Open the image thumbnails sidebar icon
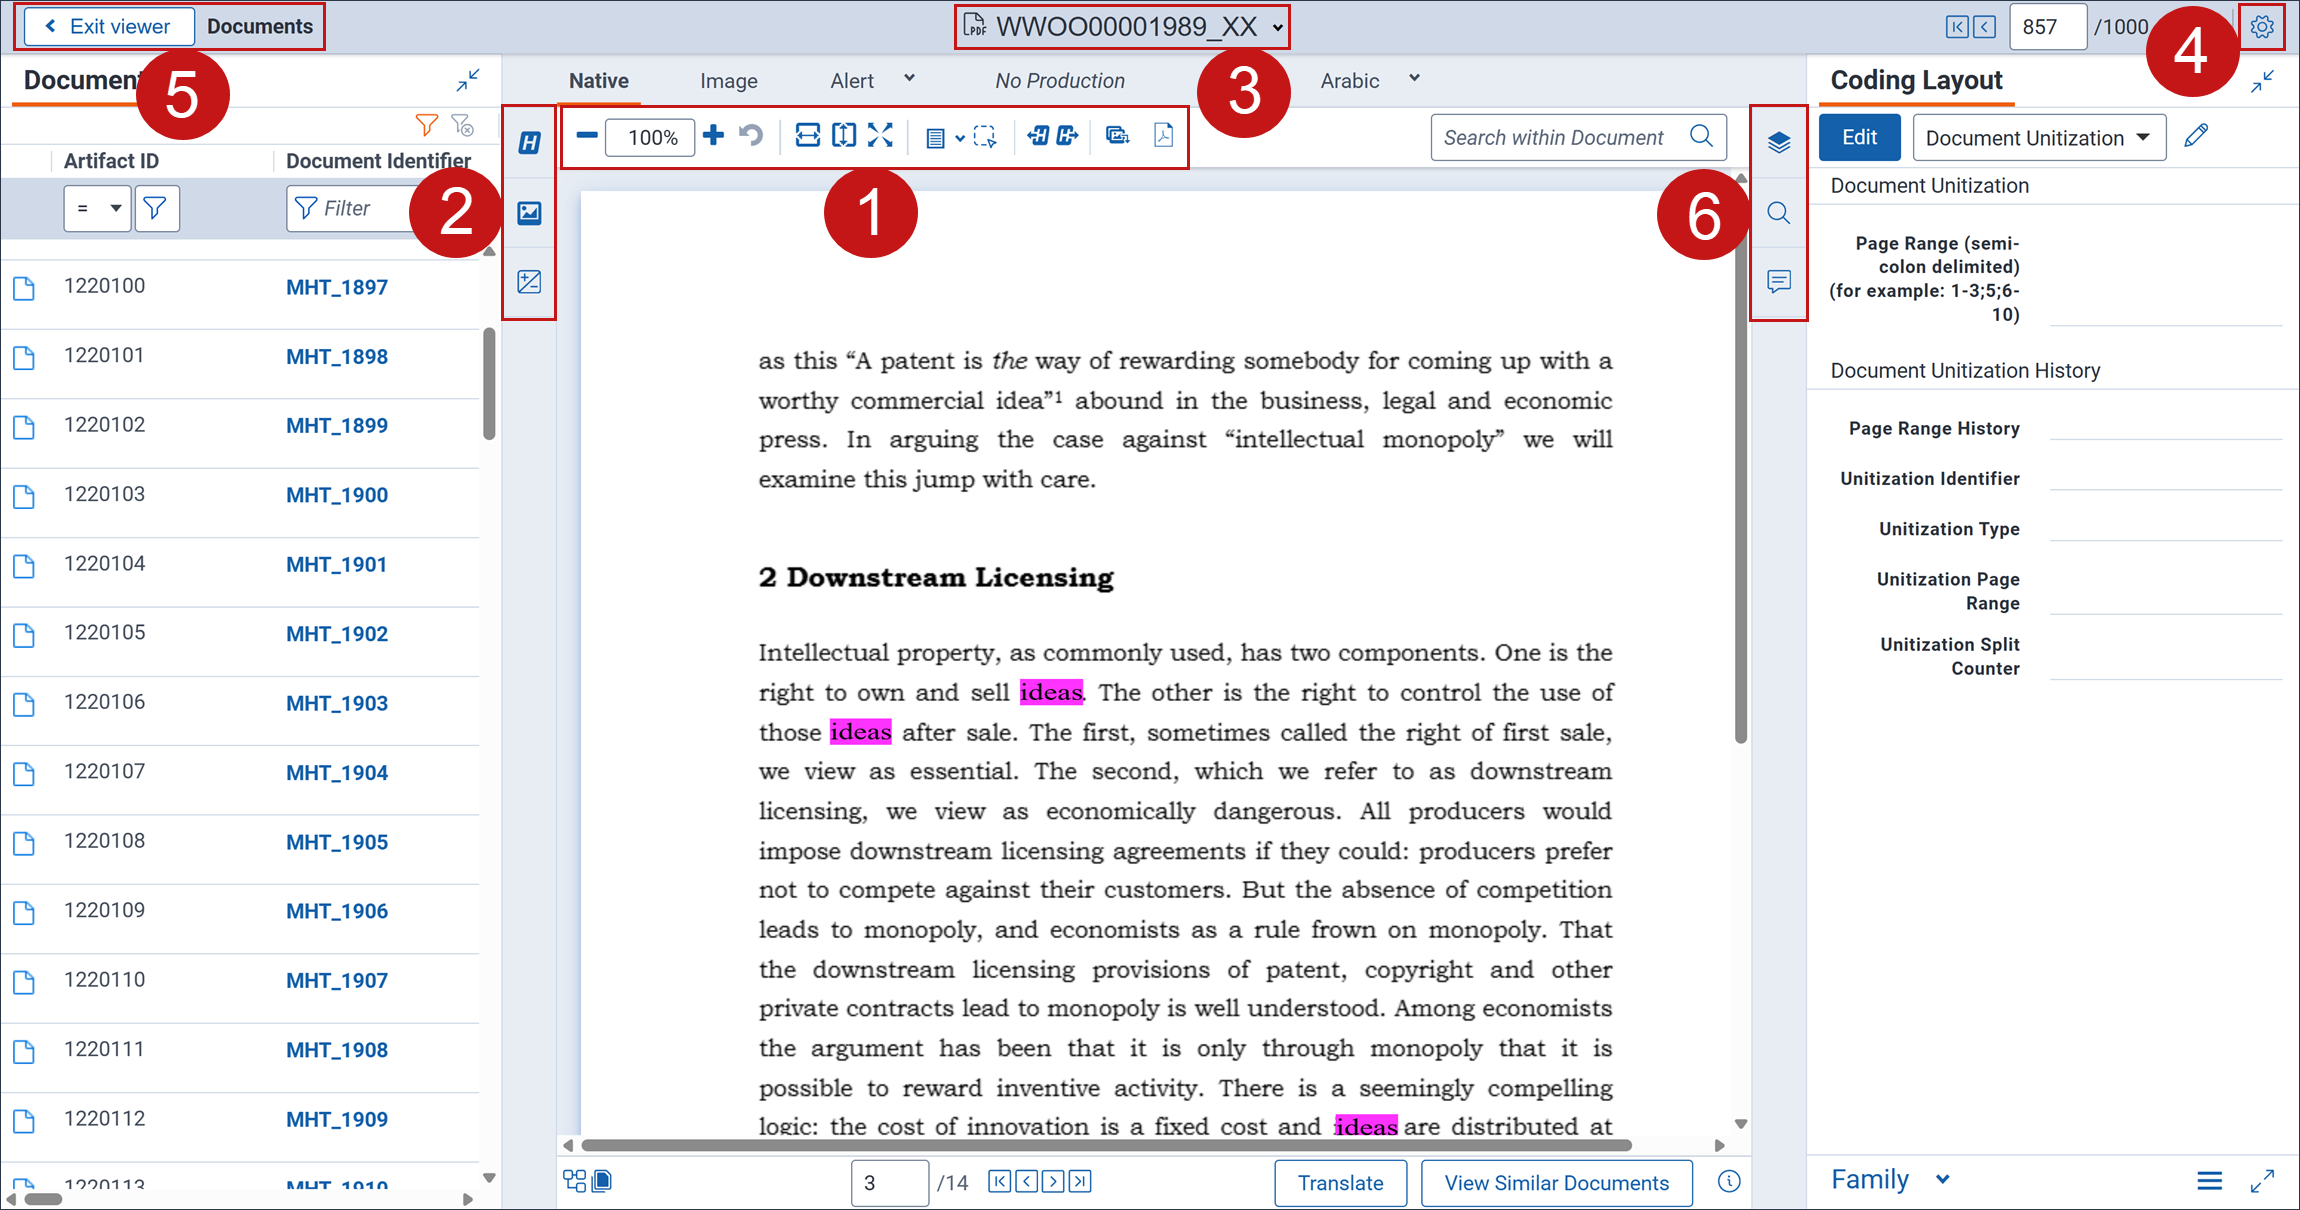The image size is (2300, 1210). pos(529,212)
